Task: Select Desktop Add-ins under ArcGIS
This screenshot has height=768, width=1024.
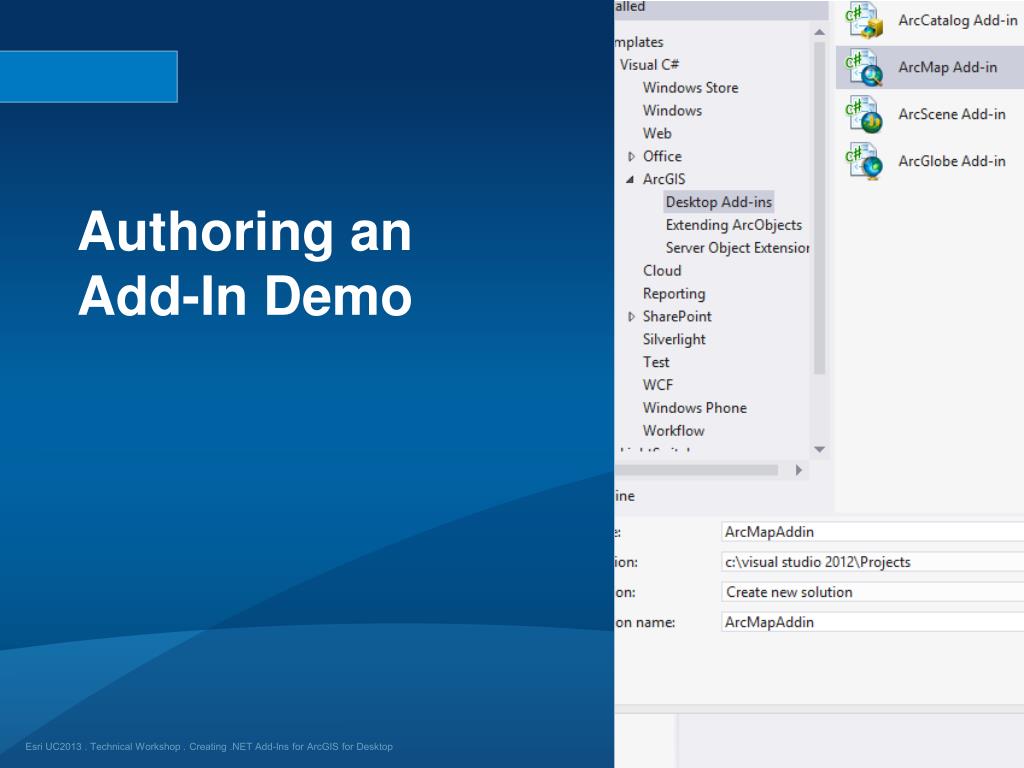Action: click(718, 202)
